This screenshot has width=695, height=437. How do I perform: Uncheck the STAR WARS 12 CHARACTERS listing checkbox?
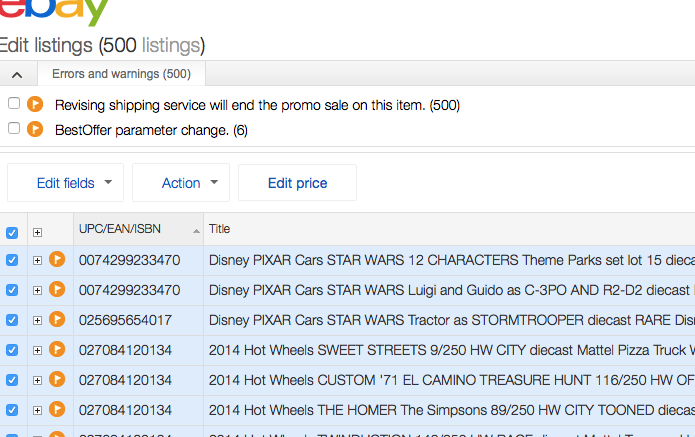(x=12, y=260)
